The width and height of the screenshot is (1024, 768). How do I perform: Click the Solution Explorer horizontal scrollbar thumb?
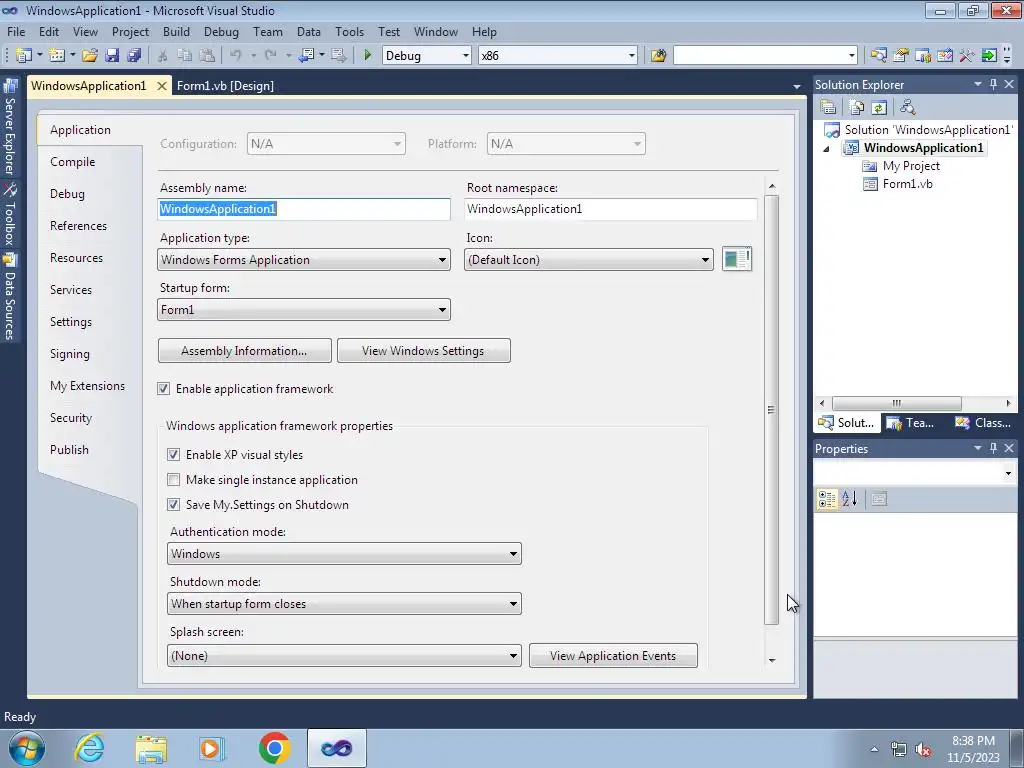(897, 403)
